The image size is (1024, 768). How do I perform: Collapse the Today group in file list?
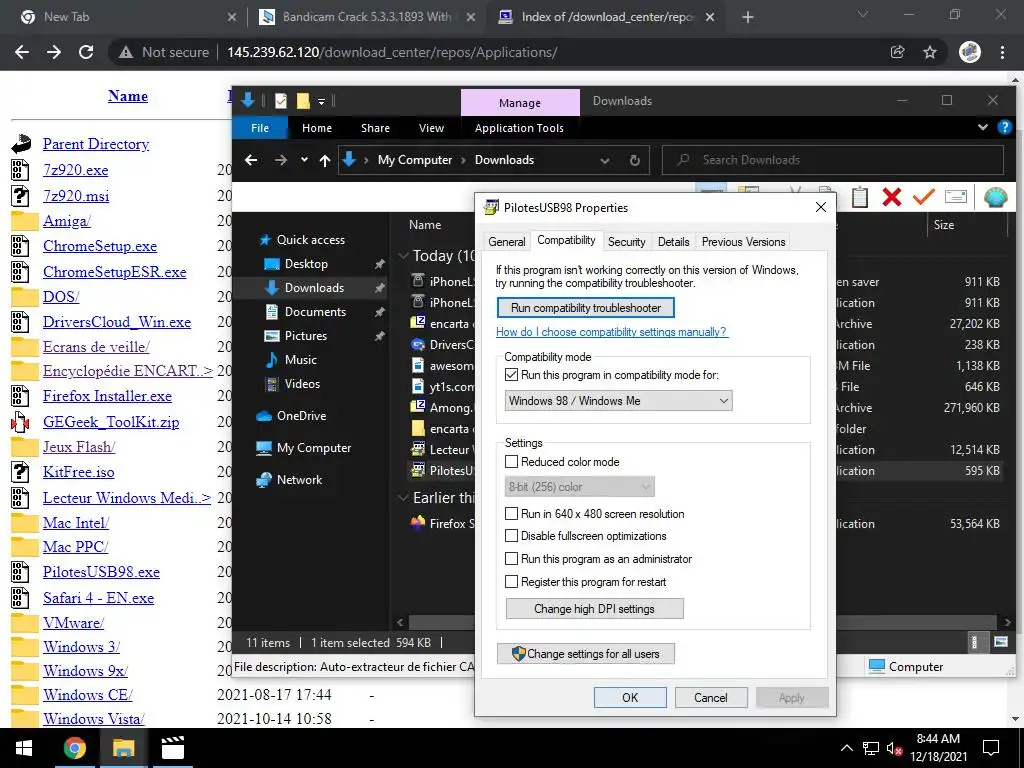[403, 255]
